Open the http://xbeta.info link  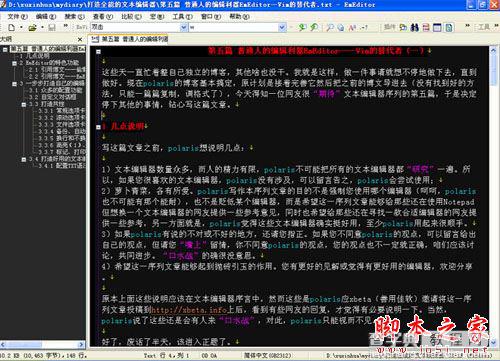click(x=189, y=310)
